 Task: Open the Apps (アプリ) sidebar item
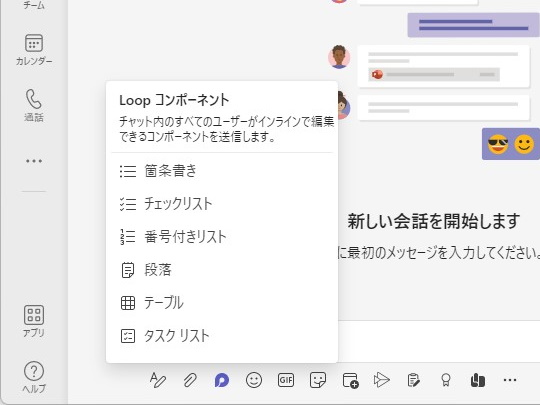[34, 321]
